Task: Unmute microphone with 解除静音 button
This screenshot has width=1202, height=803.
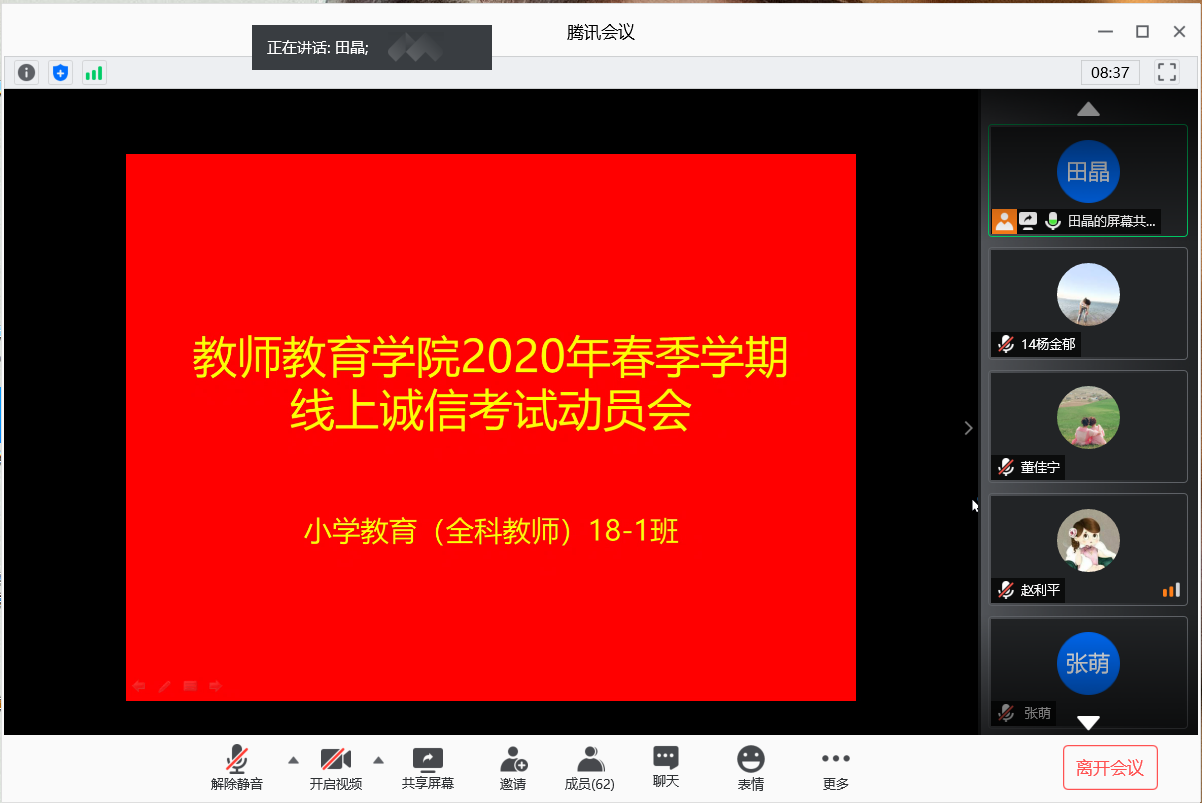Action: click(237, 768)
